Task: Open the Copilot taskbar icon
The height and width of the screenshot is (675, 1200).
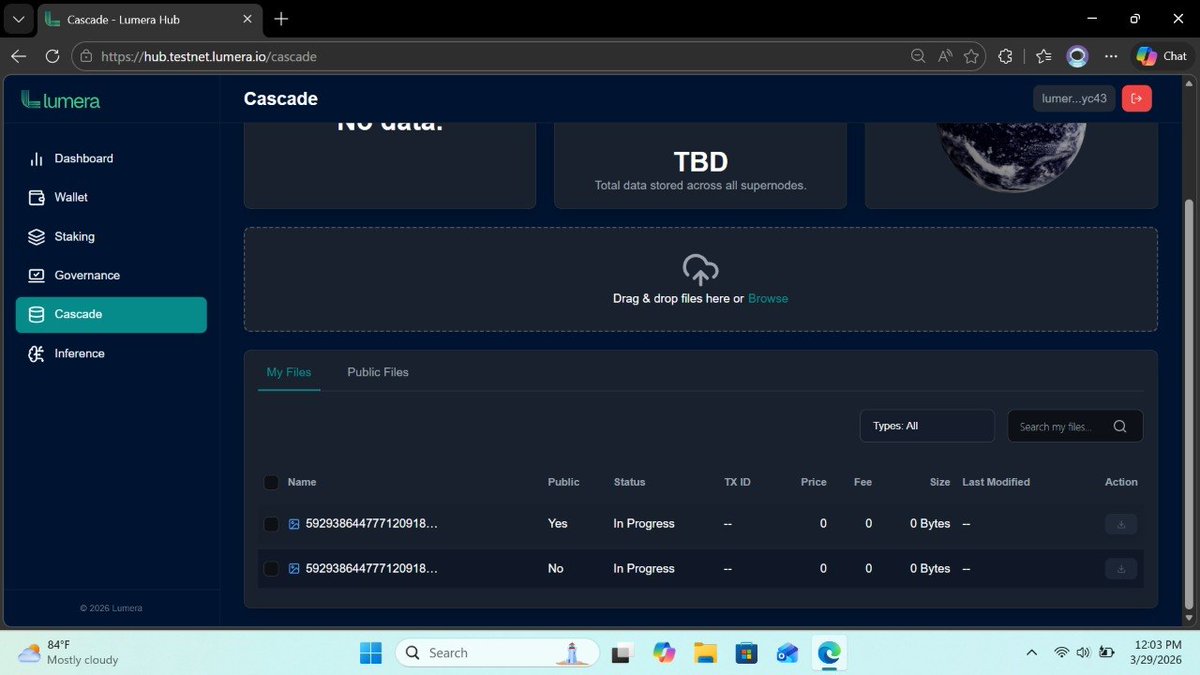Action: pyautogui.click(x=664, y=653)
